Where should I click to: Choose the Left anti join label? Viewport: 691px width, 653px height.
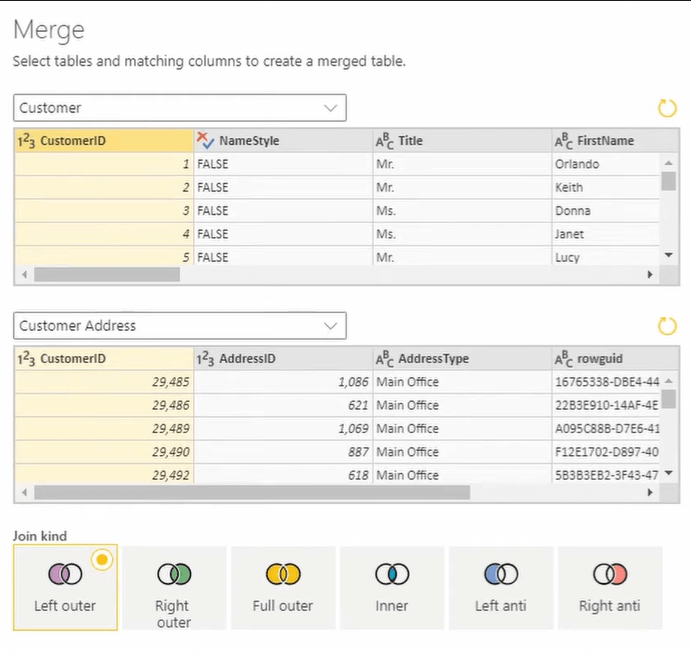(x=501, y=606)
